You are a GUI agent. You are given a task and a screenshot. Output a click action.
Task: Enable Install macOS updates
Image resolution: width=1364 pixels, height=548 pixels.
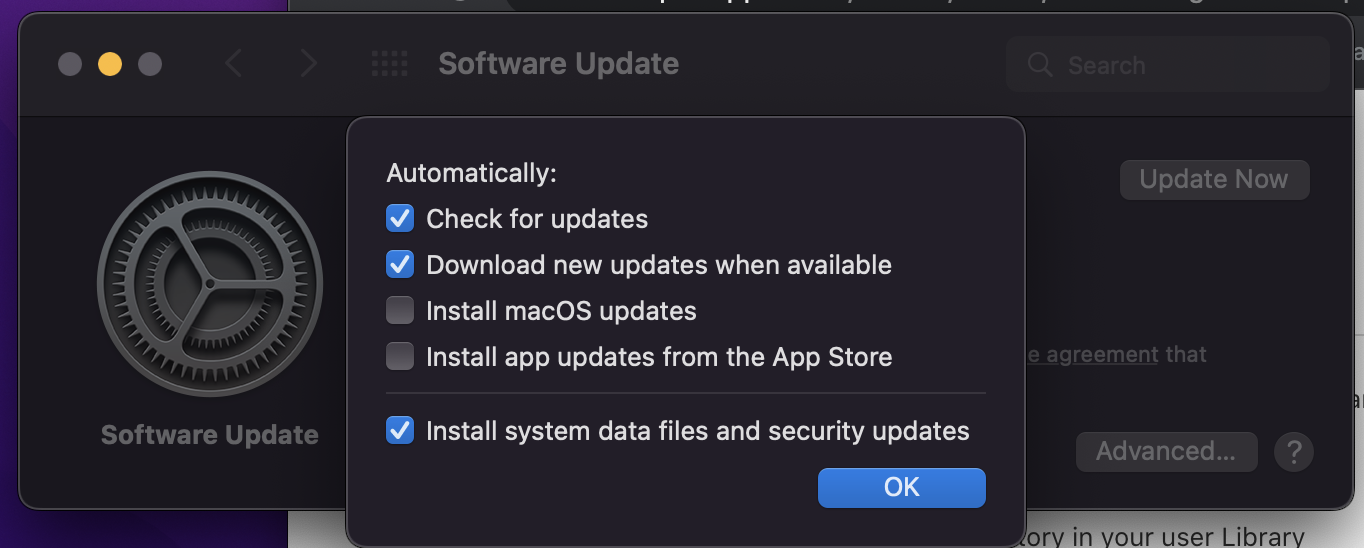(400, 311)
